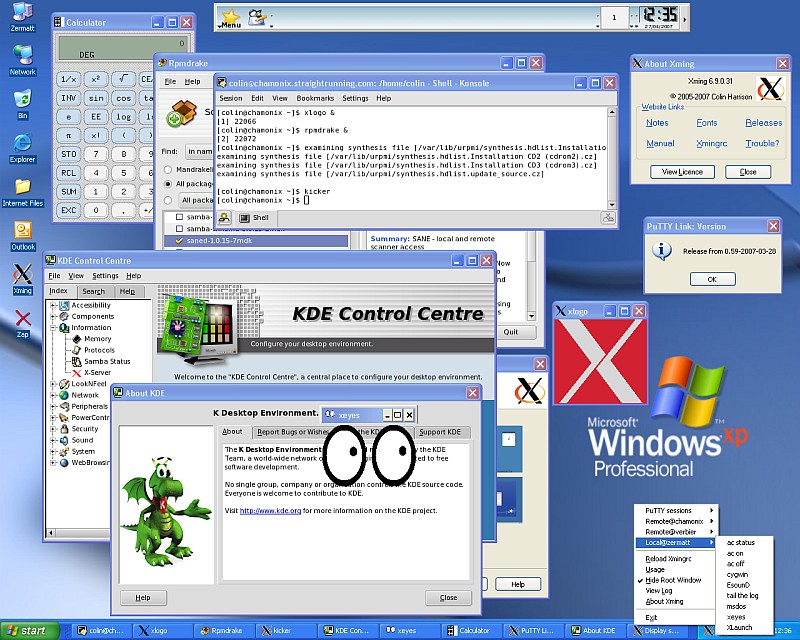Open the Bookmarks menu in Konsole
The height and width of the screenshot is (640, 800).
coord(315,98)
